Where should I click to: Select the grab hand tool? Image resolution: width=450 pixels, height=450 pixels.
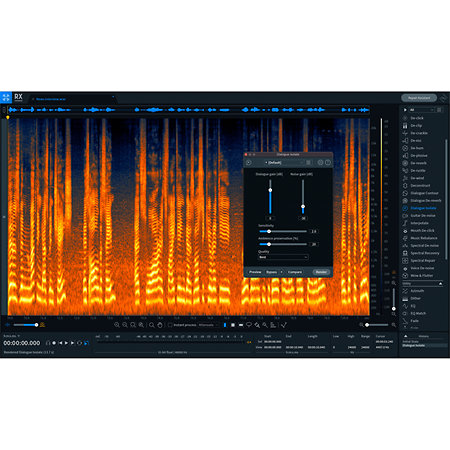click(160, 325)
